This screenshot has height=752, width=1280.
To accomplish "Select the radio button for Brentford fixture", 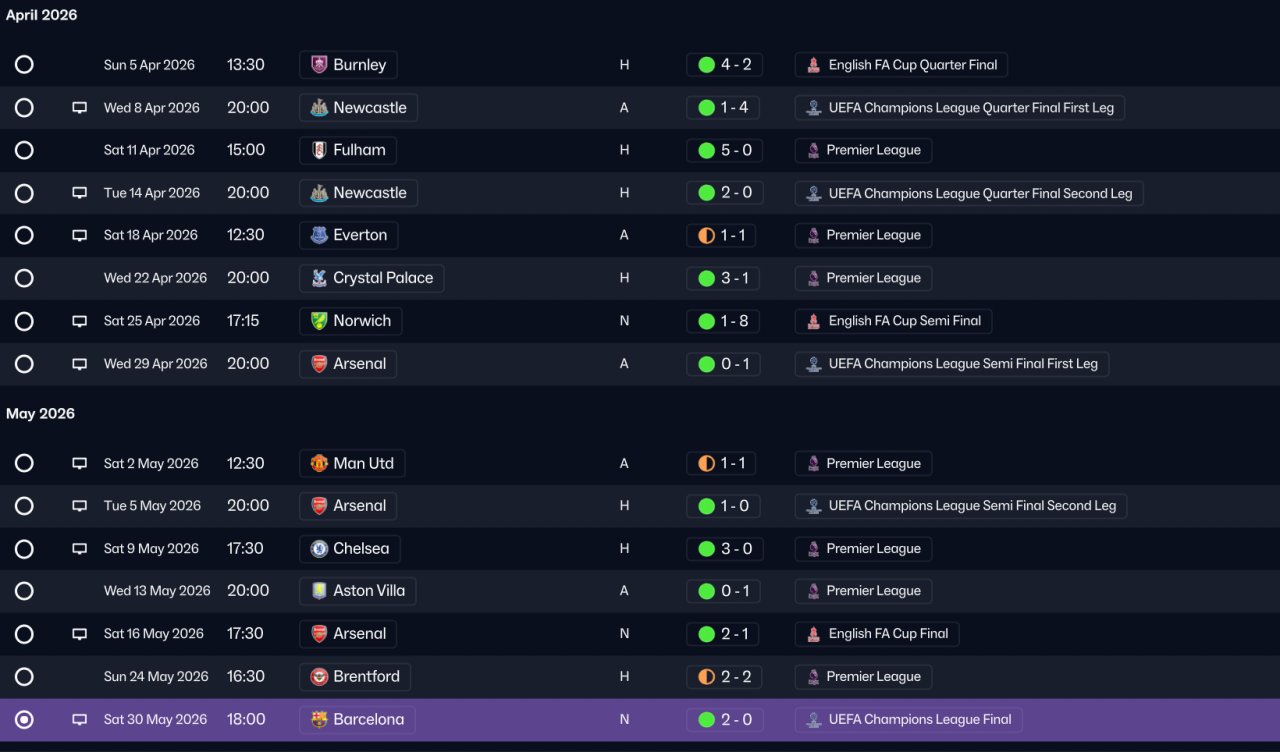I will (24, 677).
